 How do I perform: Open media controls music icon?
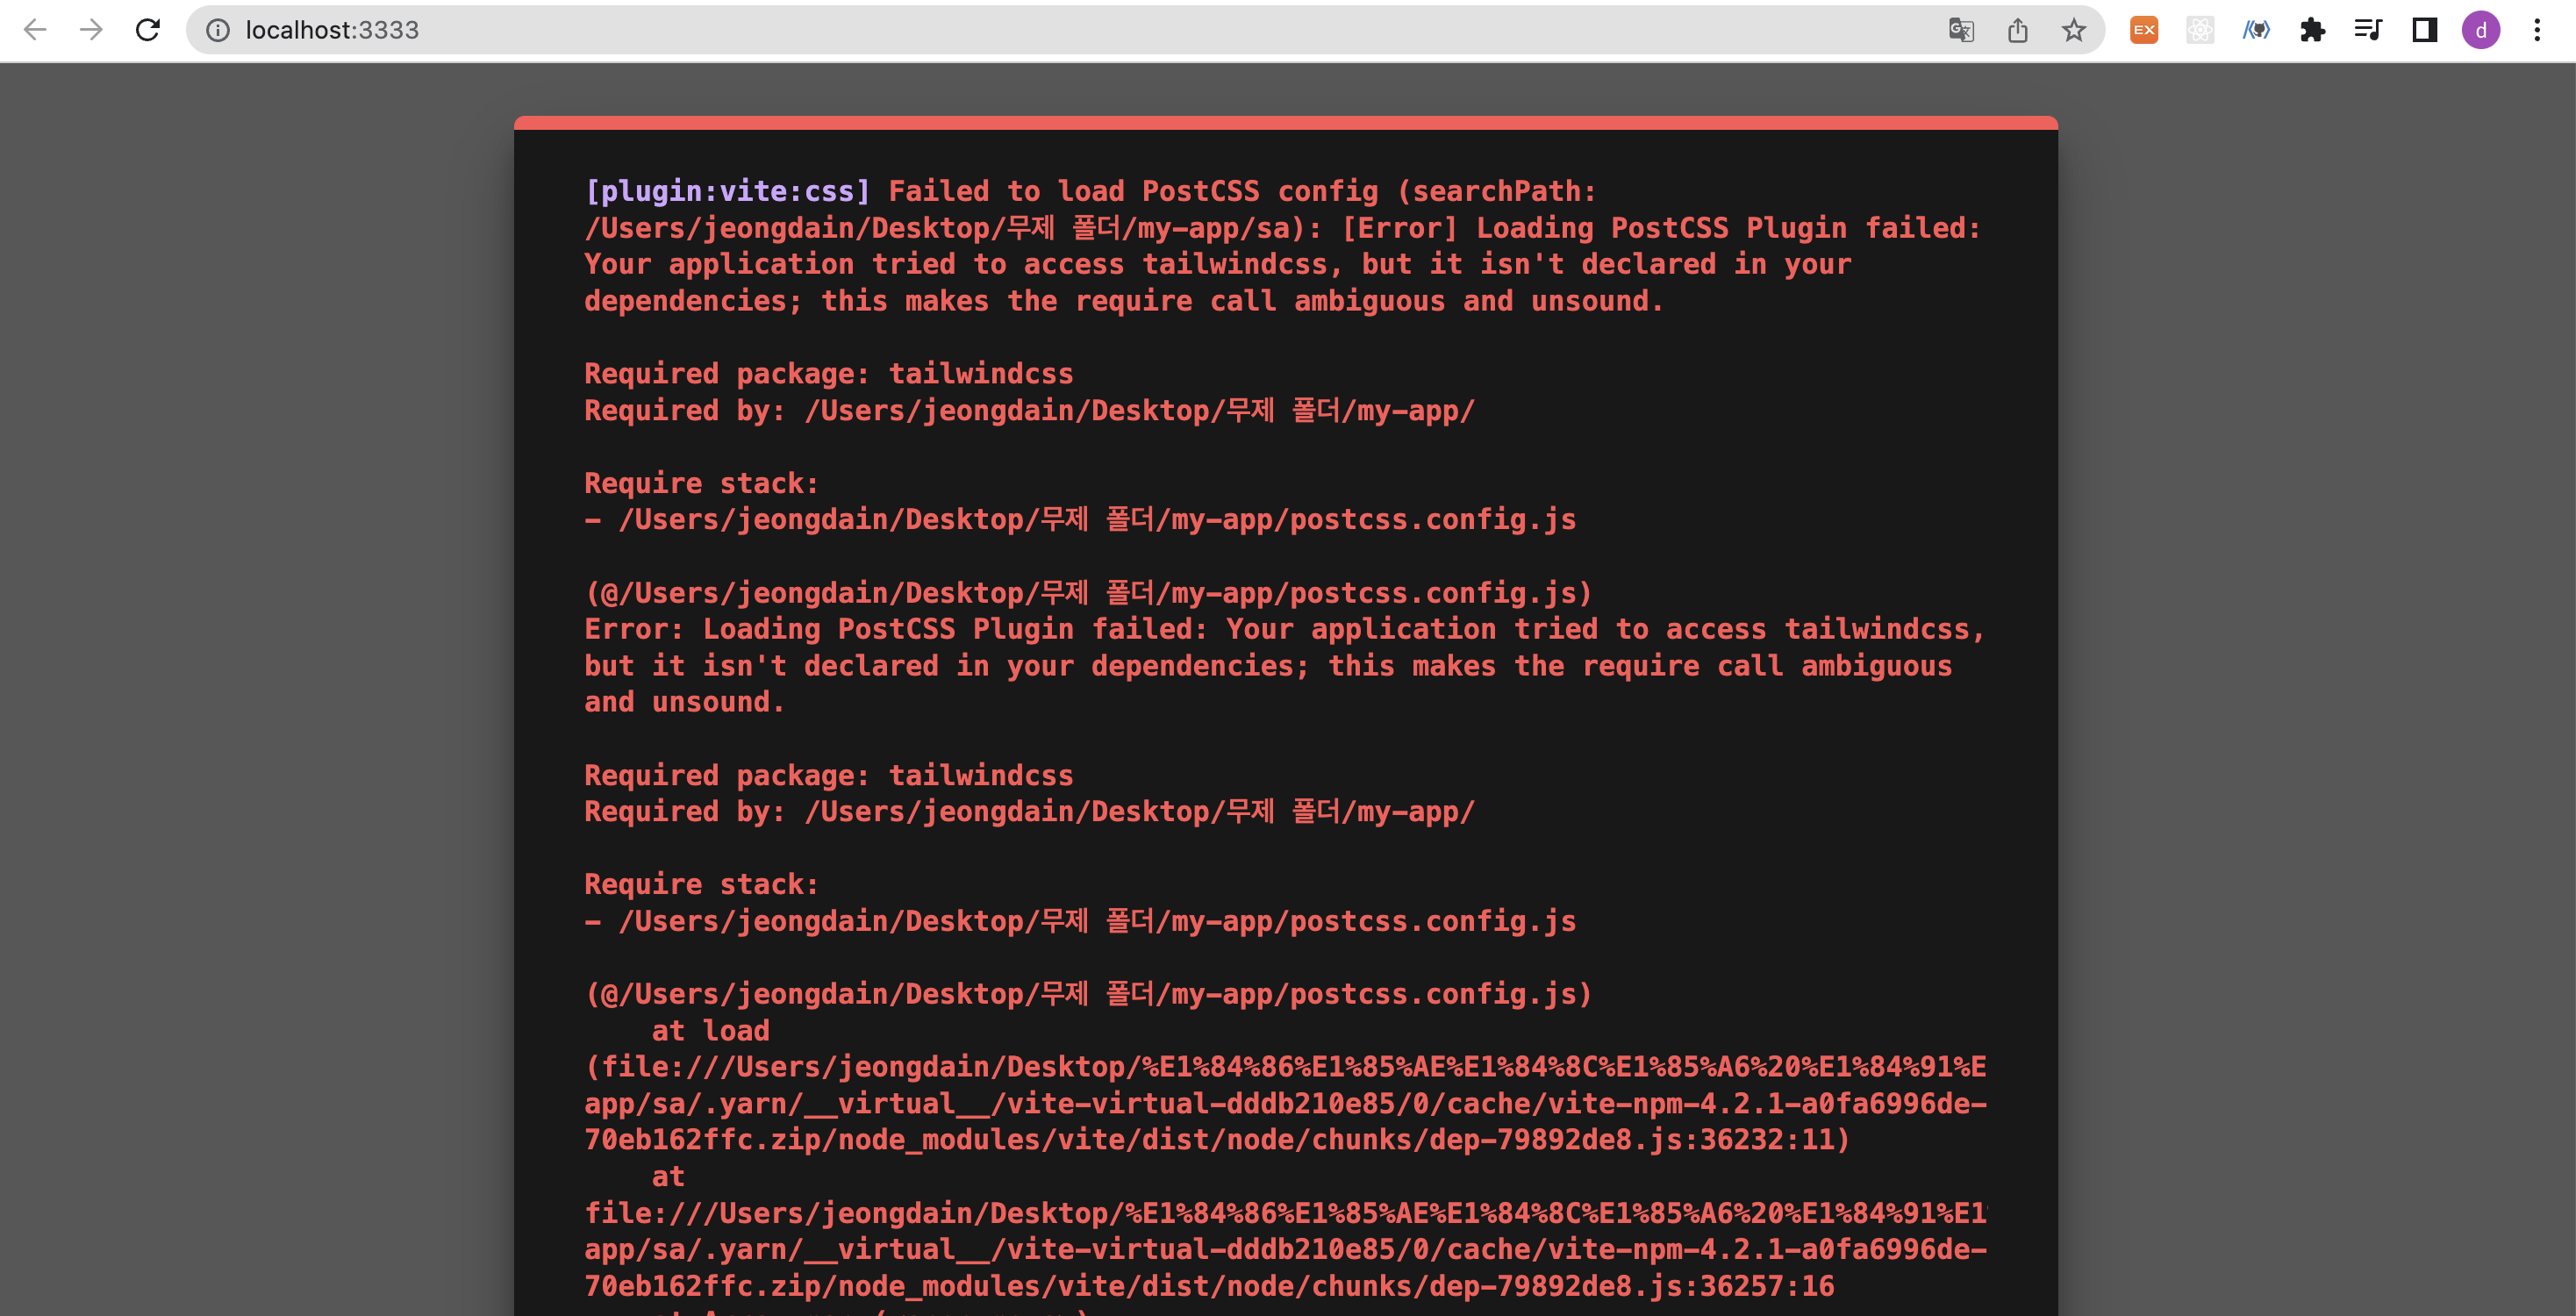[2368, 30]
